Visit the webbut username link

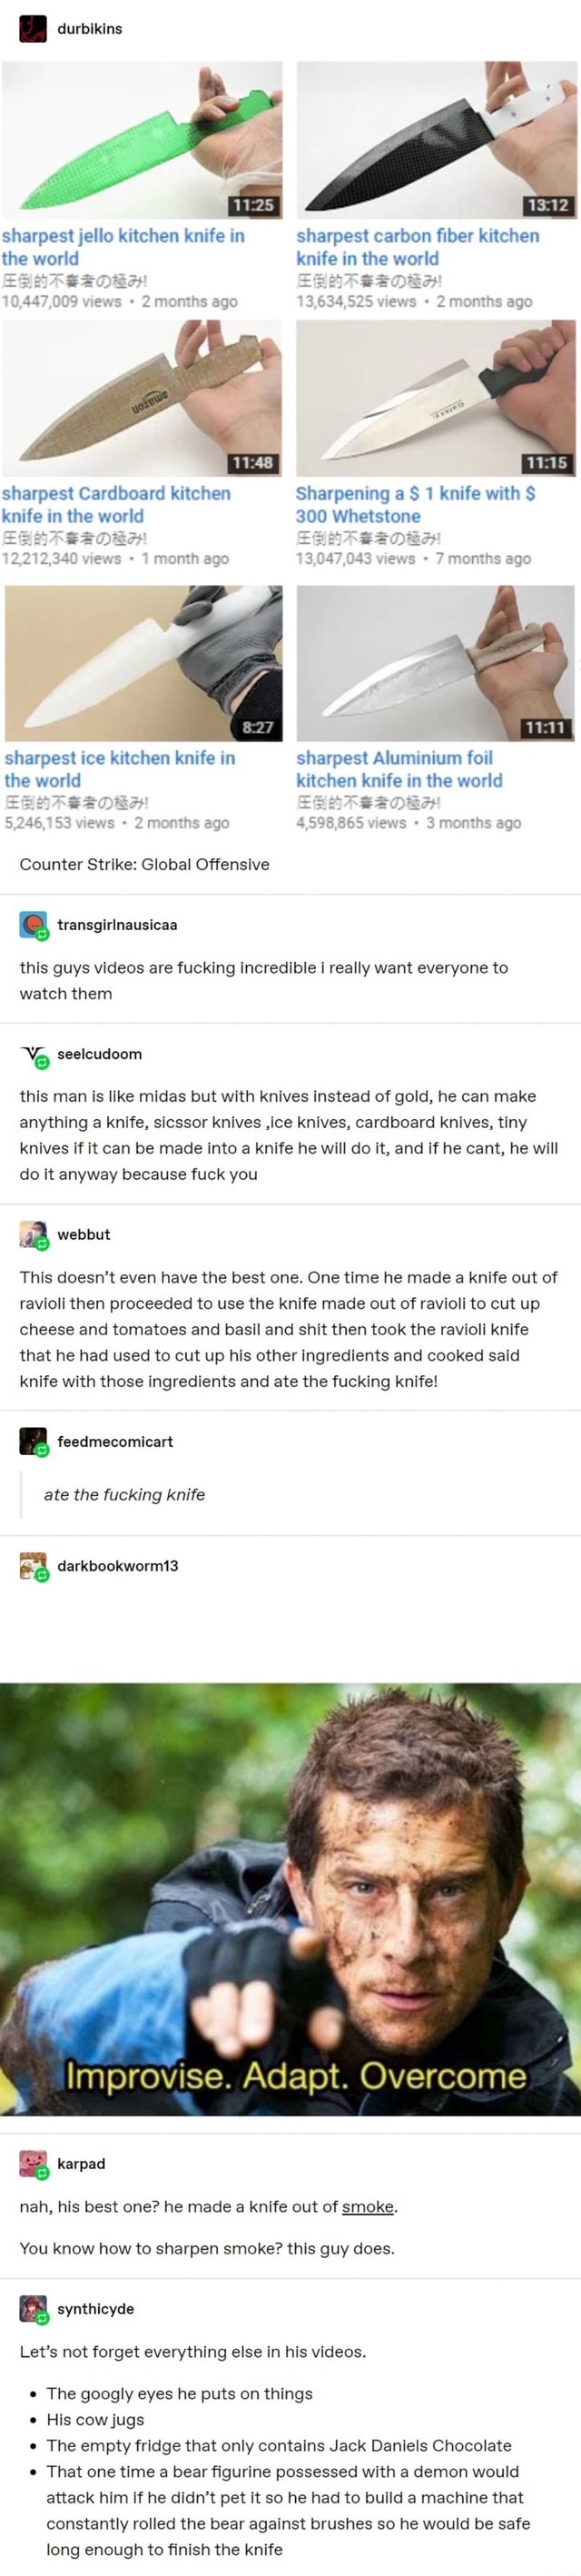pyautogui.click(x=84, y=1234)
